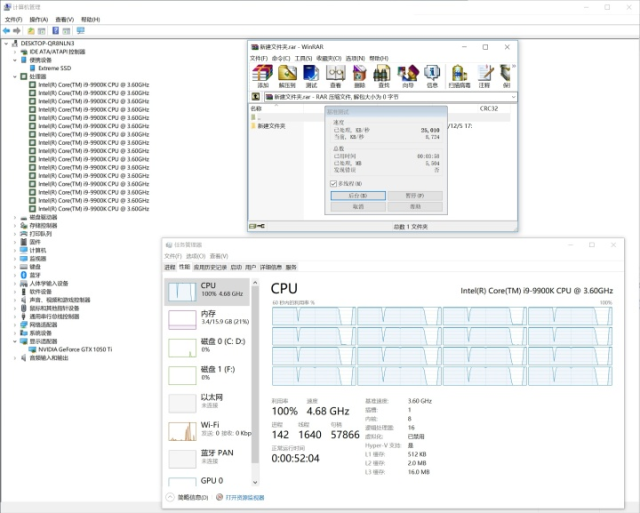Click the WinRAR Test (测试) toolbar icon
The image size is (640, 513).
pos(311,74)
